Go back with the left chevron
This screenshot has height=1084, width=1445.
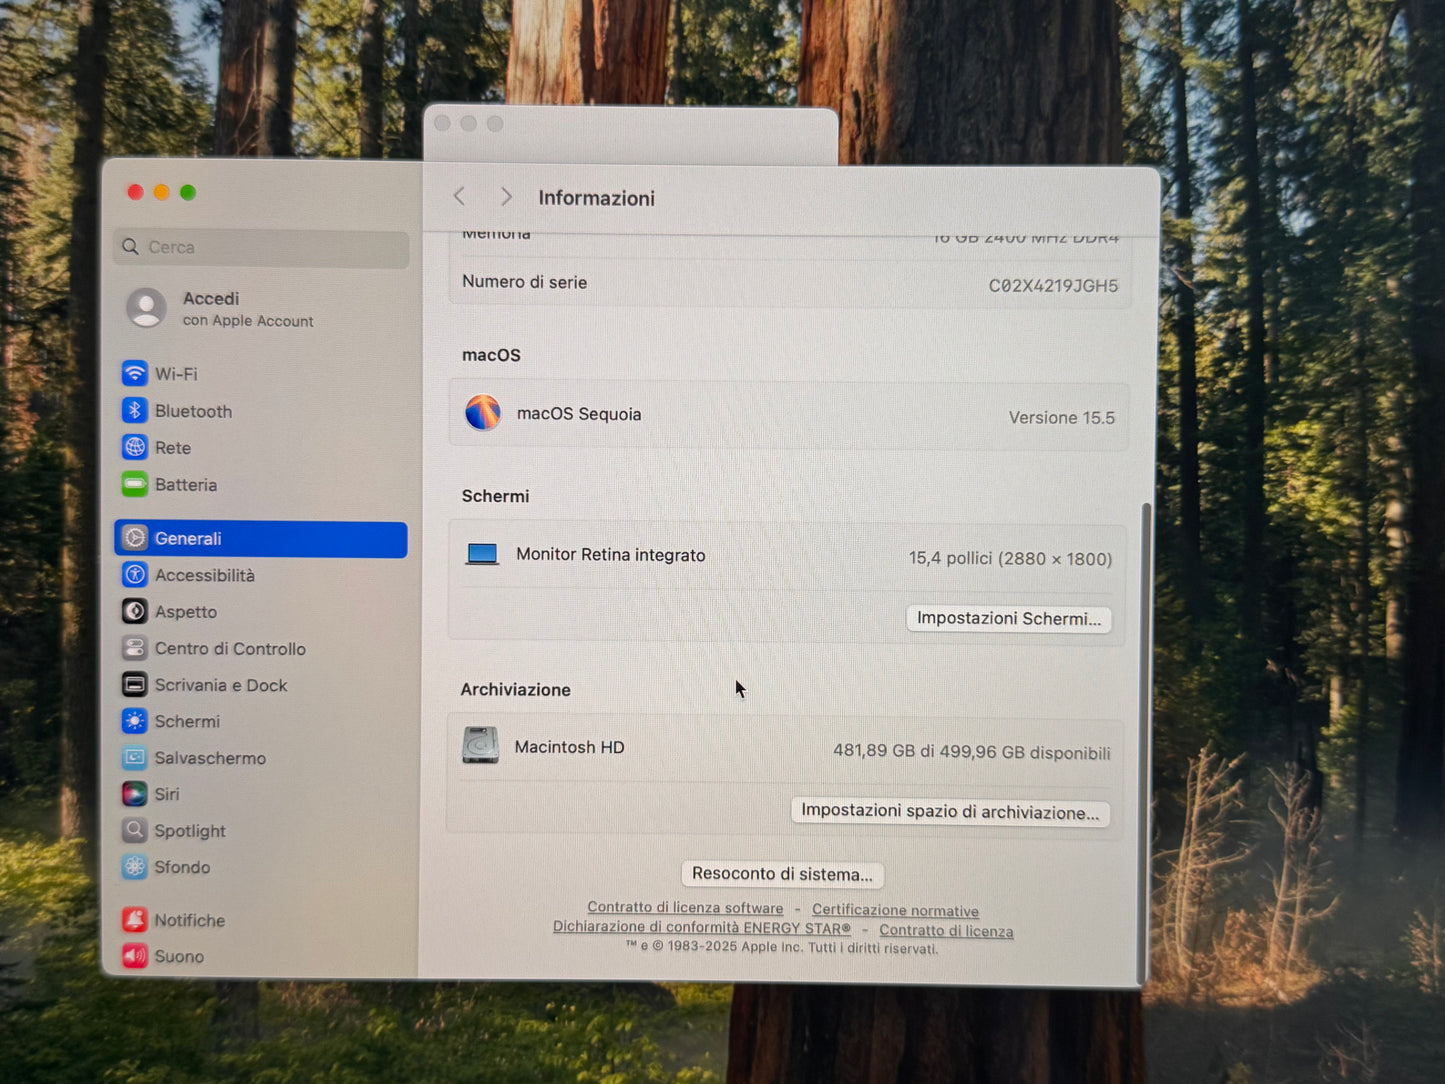point(460,197)
